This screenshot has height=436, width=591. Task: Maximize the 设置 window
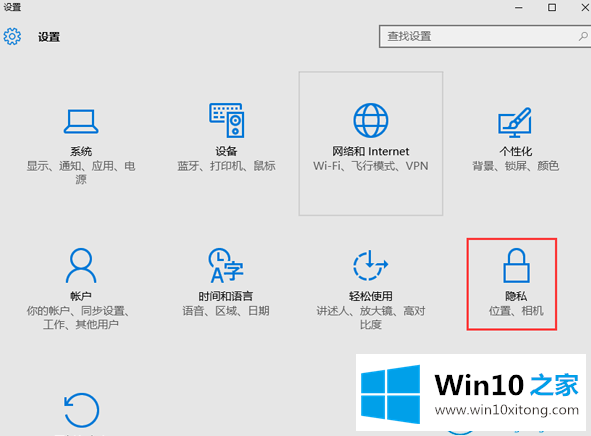552,8
